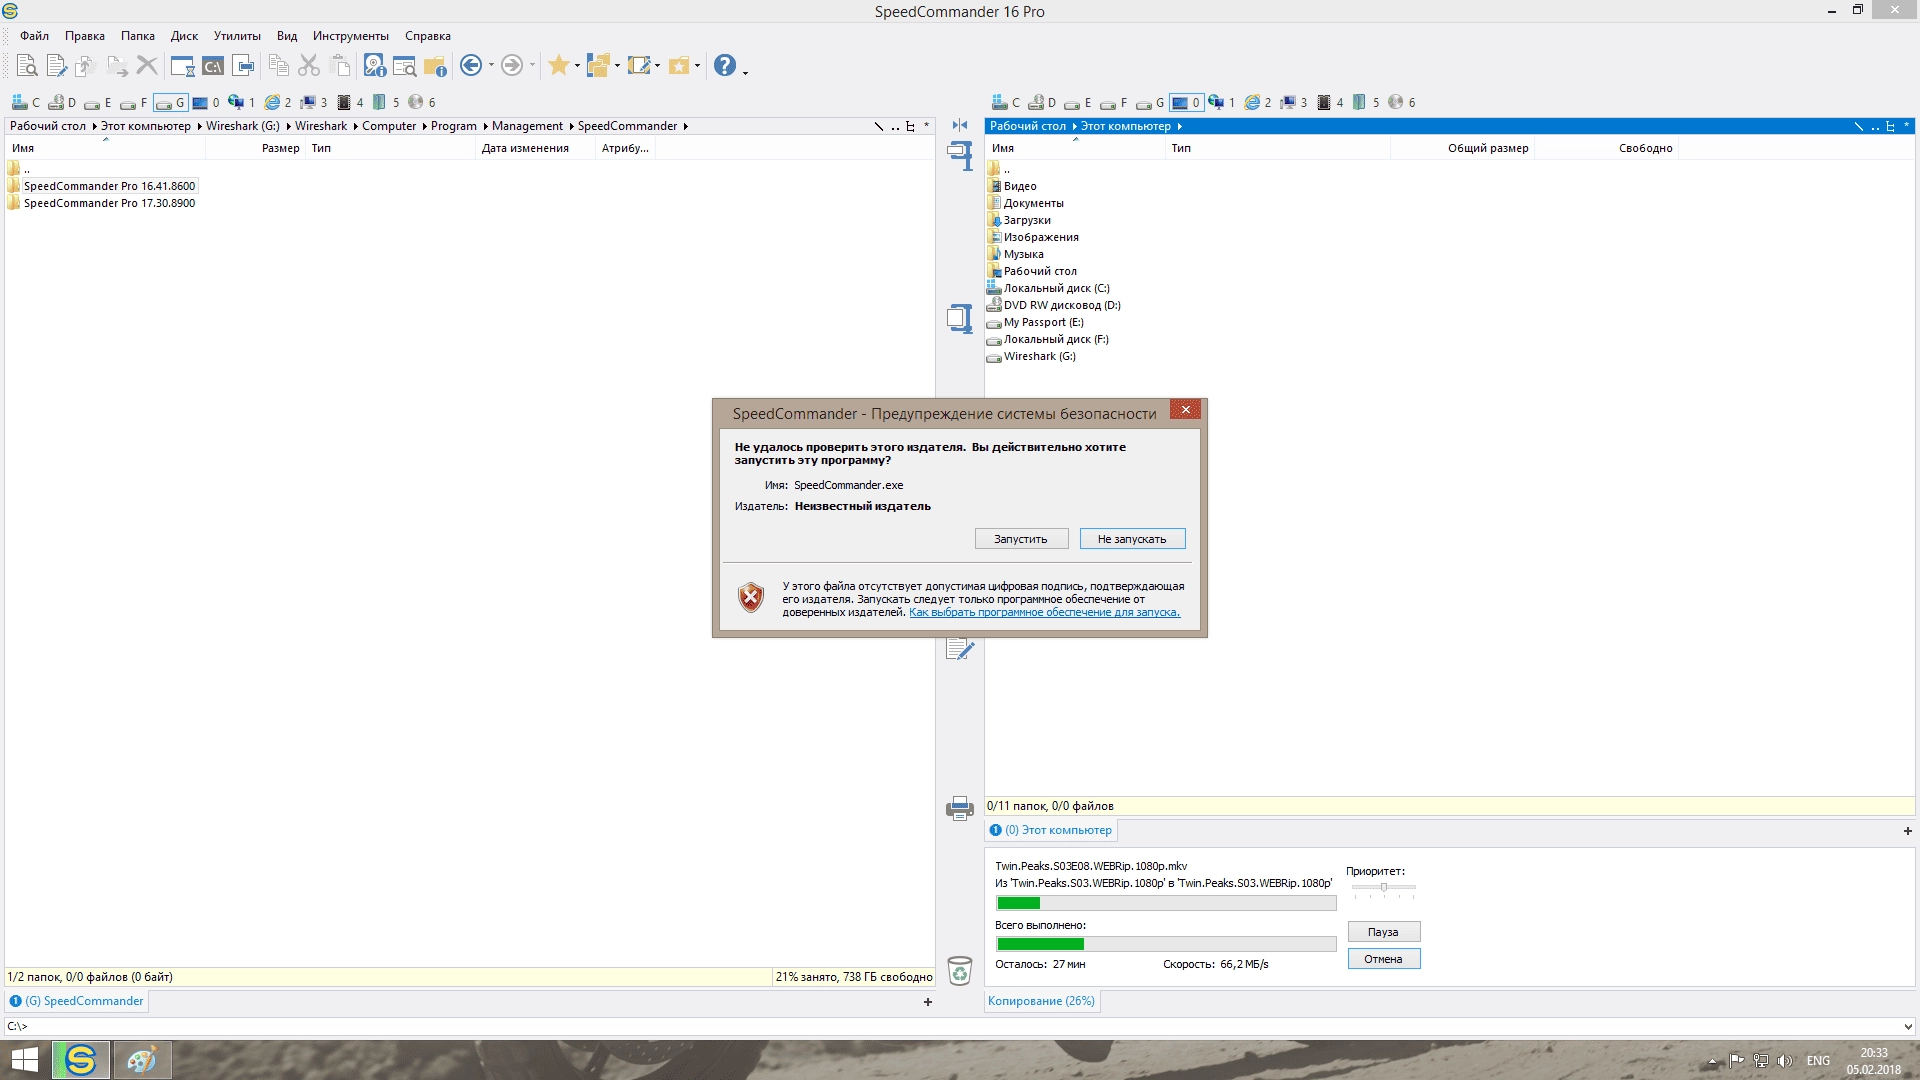Open the Правка menu
Viewport: 1920px width, 1080px height.
tap(85, 36)
